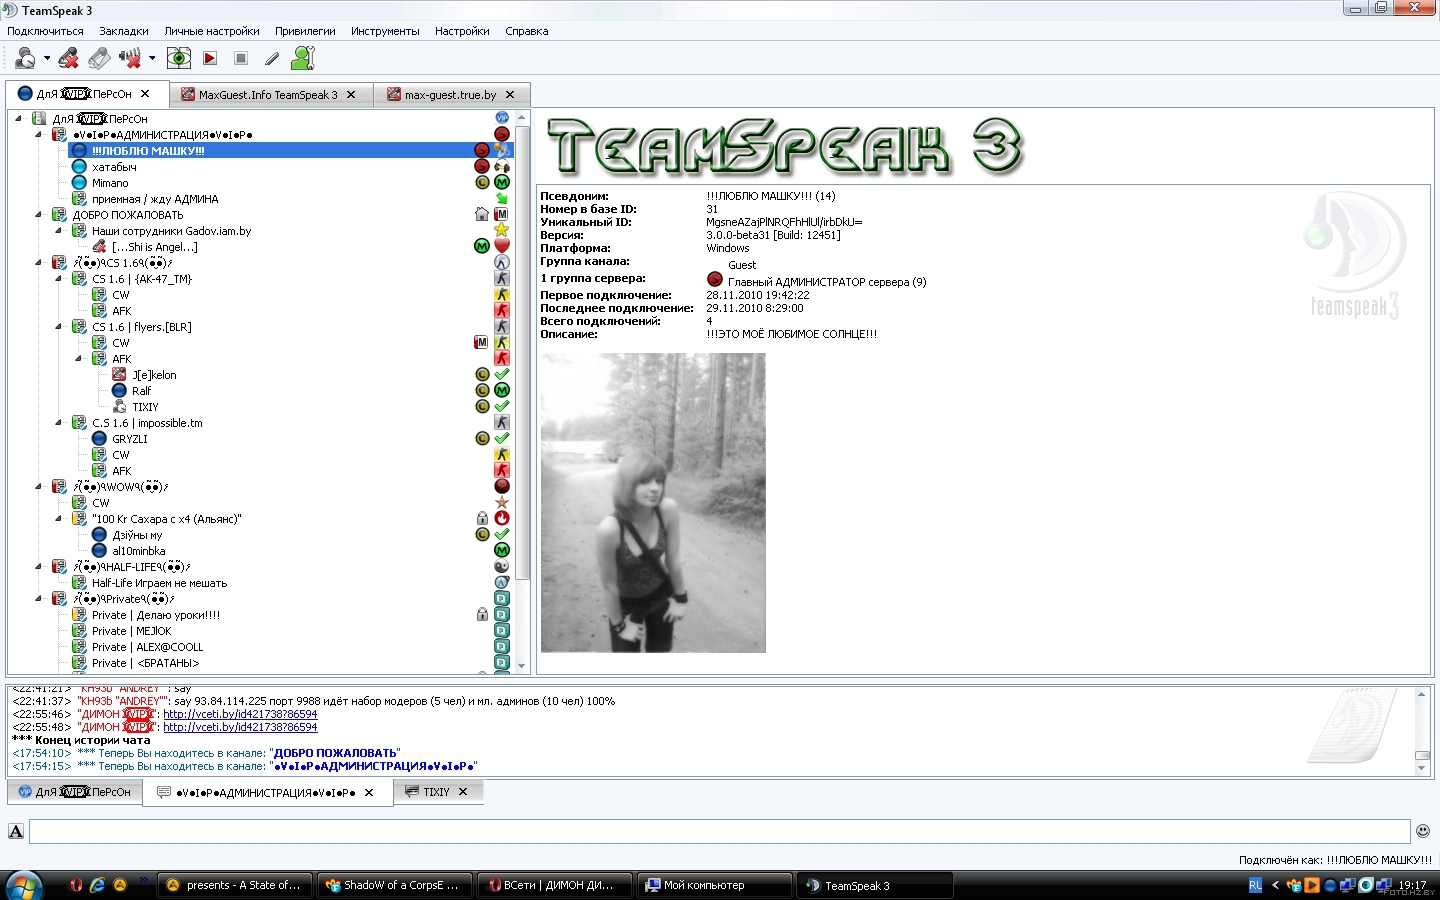This screenshot has height=900, width=1440.
Task: Click green M badge on Mimano row
Action: 502,182
